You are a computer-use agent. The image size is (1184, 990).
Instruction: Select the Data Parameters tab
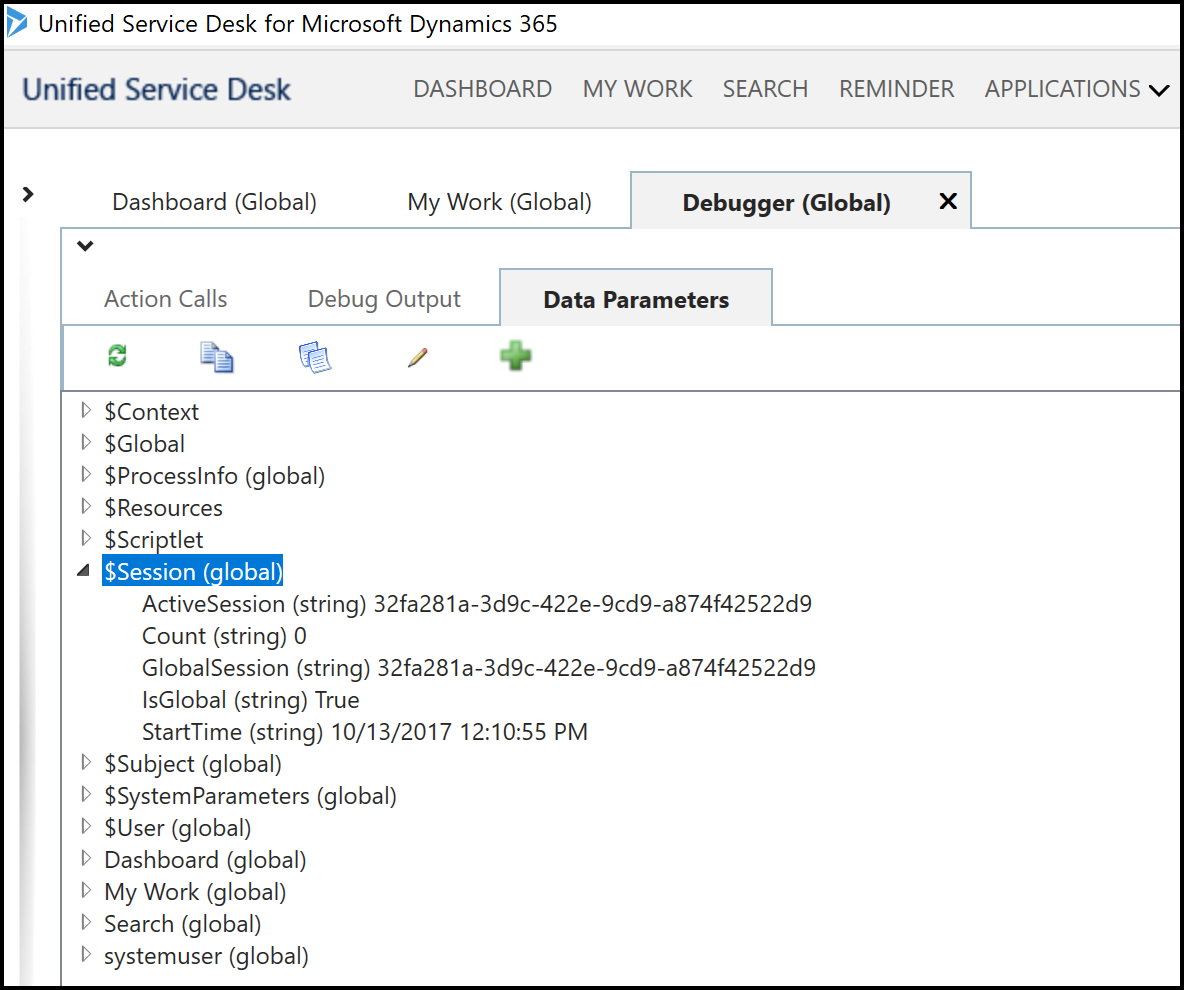click(x=636, y=300)
